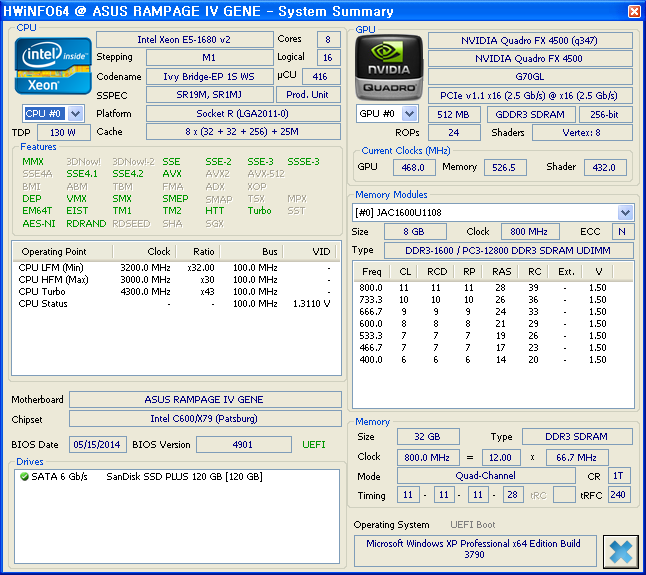
Task: Click the BIOS Date value 05/15/2014
Action: [x=97, y=445]
